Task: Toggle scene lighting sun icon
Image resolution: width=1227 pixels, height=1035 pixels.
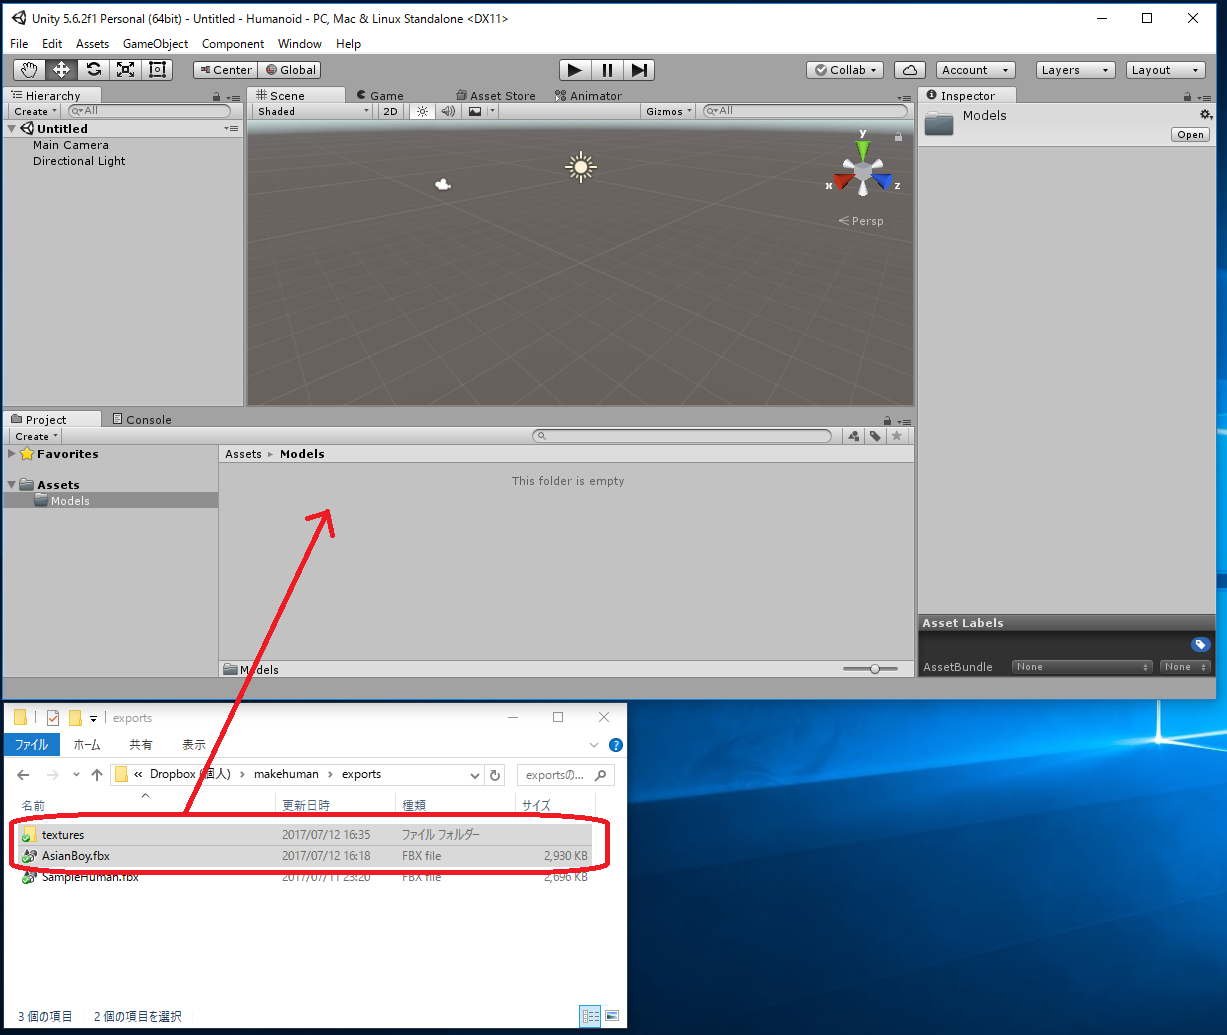Action: coord(422,112)
